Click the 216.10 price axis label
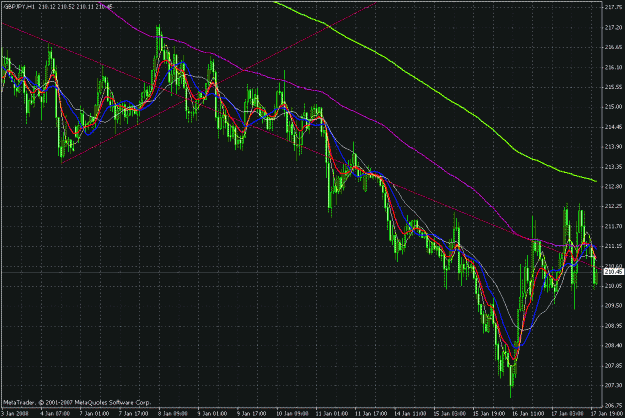Screen dimensions: 625x418 pos(613,67)
